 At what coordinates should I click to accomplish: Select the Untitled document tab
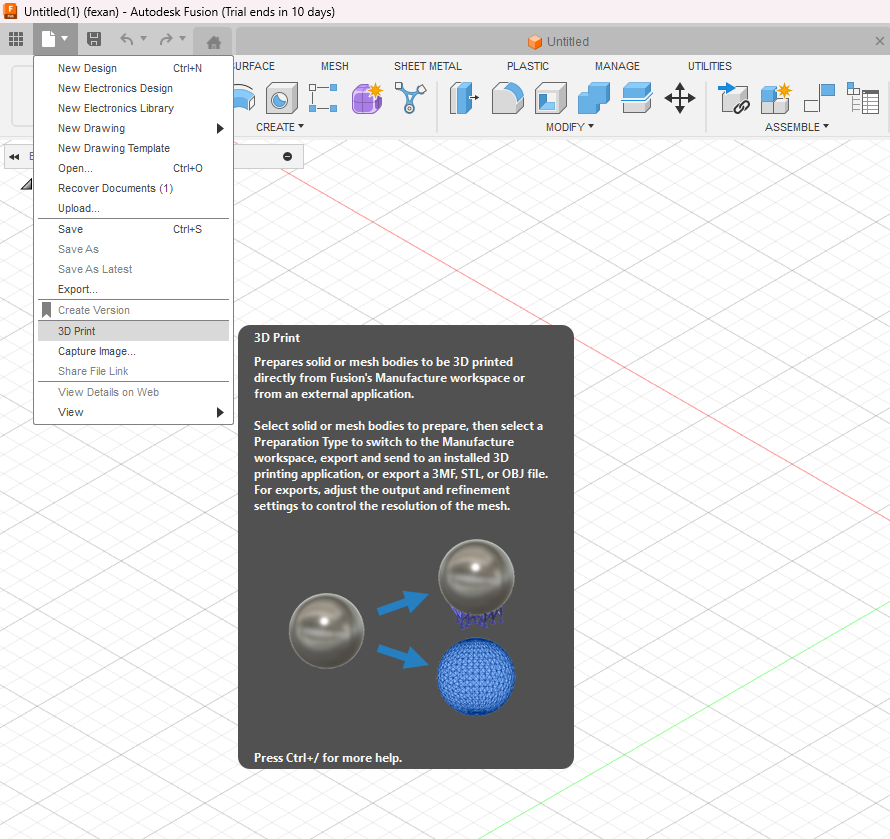(x=558, y=41)
